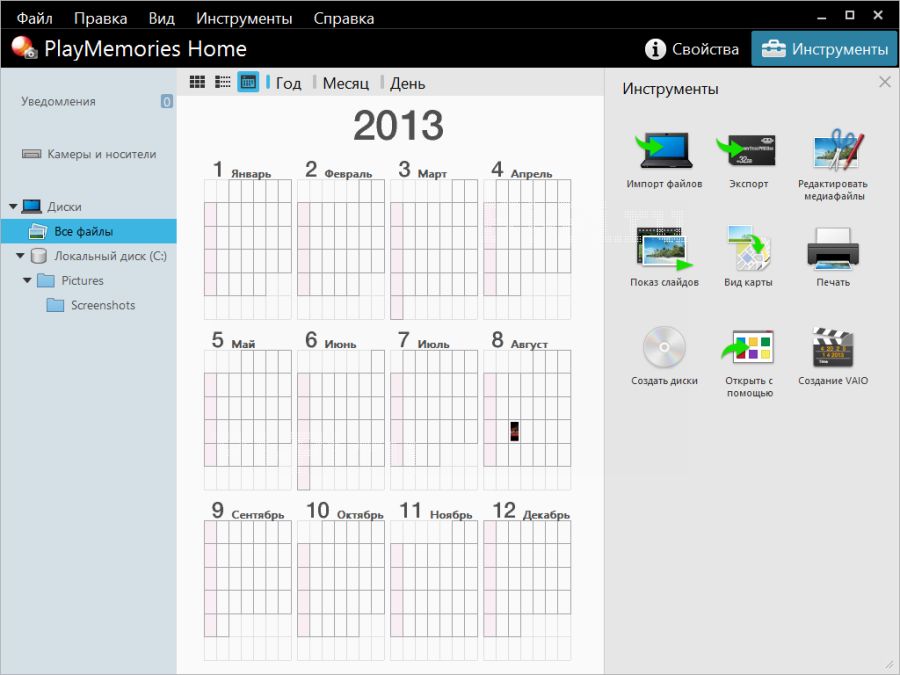
Task: Click the Export (Экспорт) memory card icon
Action: 749,152
